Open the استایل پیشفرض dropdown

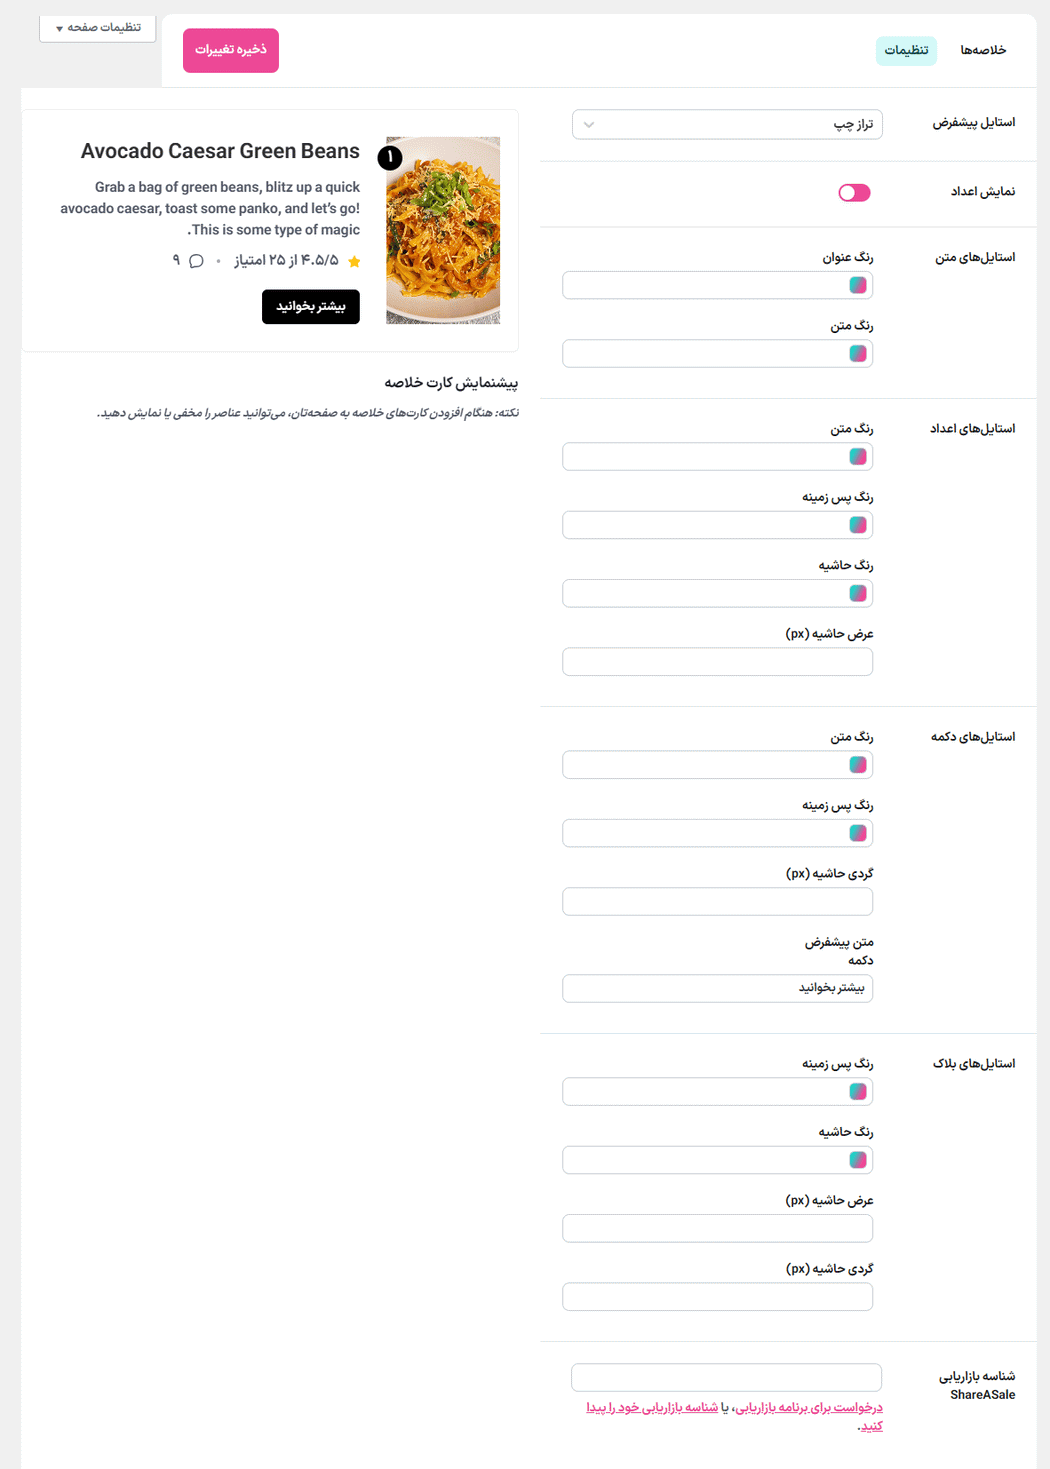click(x=727, y=125)
